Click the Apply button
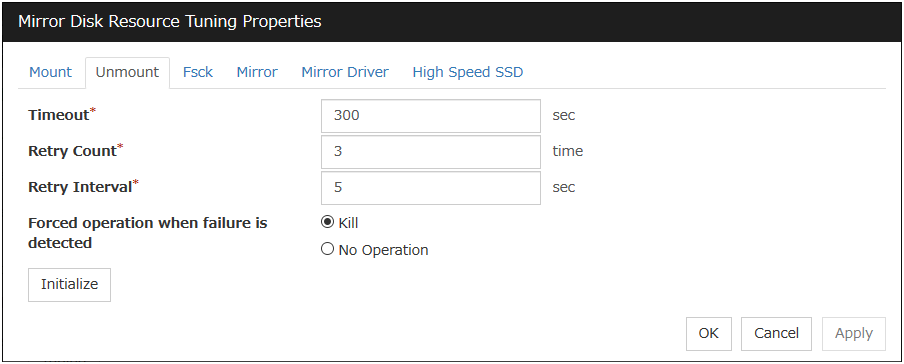Viewport: 904px width, 364px height. (x=854, y=333)
